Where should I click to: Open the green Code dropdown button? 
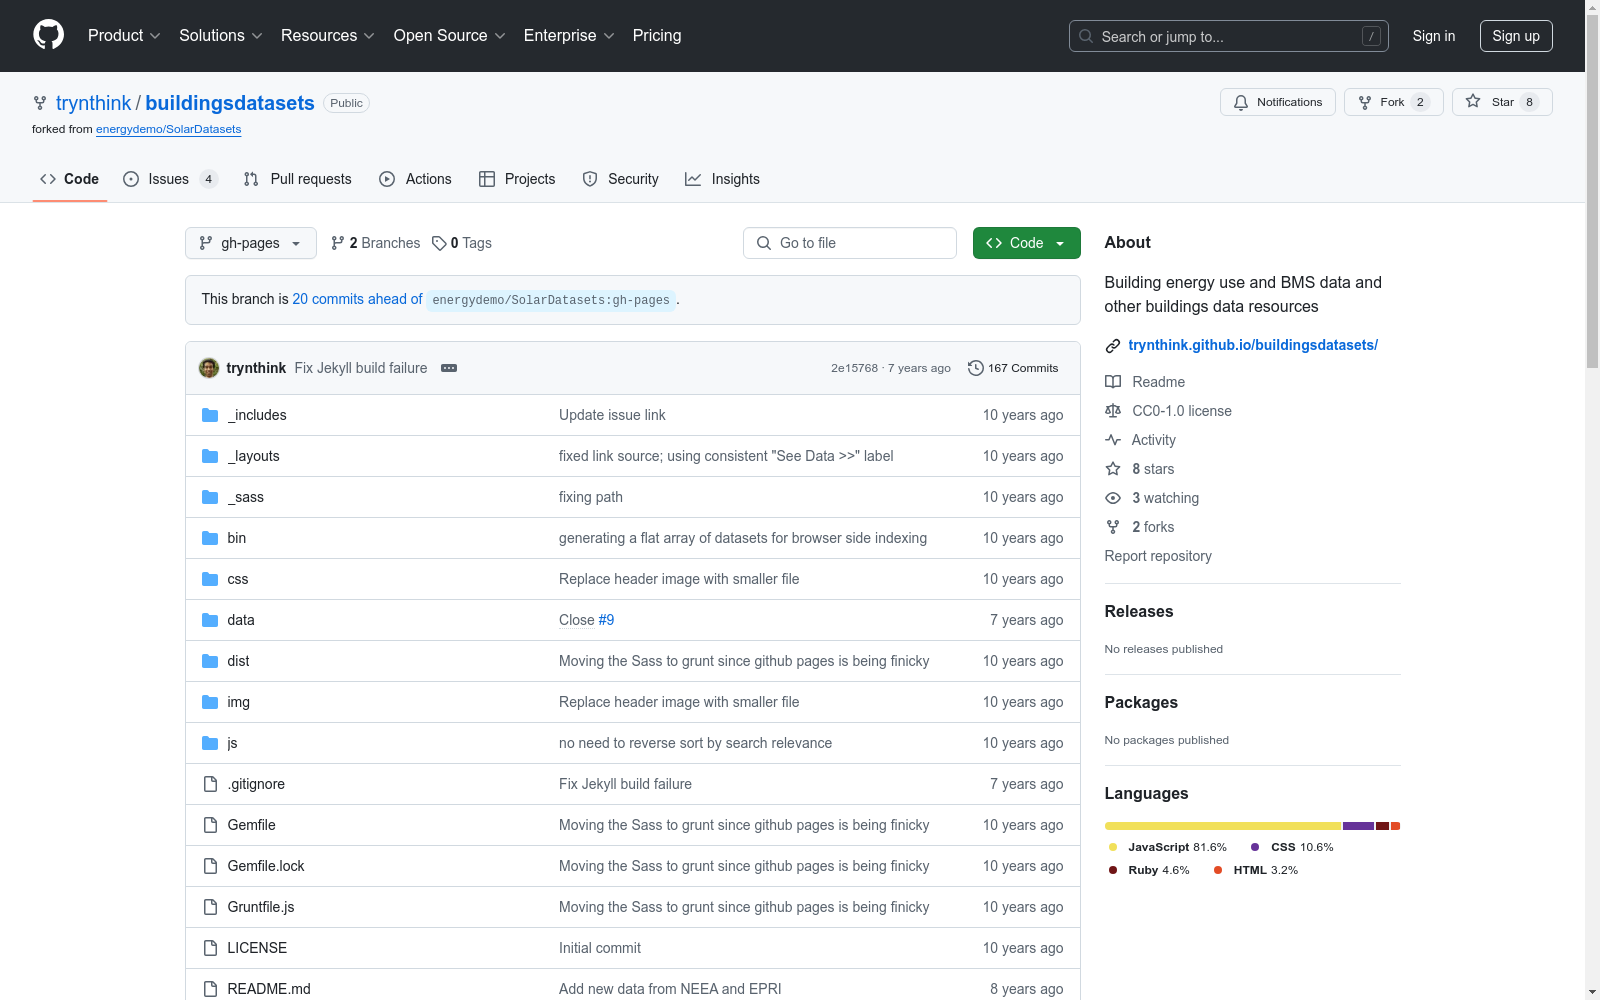pos(1027,243)
